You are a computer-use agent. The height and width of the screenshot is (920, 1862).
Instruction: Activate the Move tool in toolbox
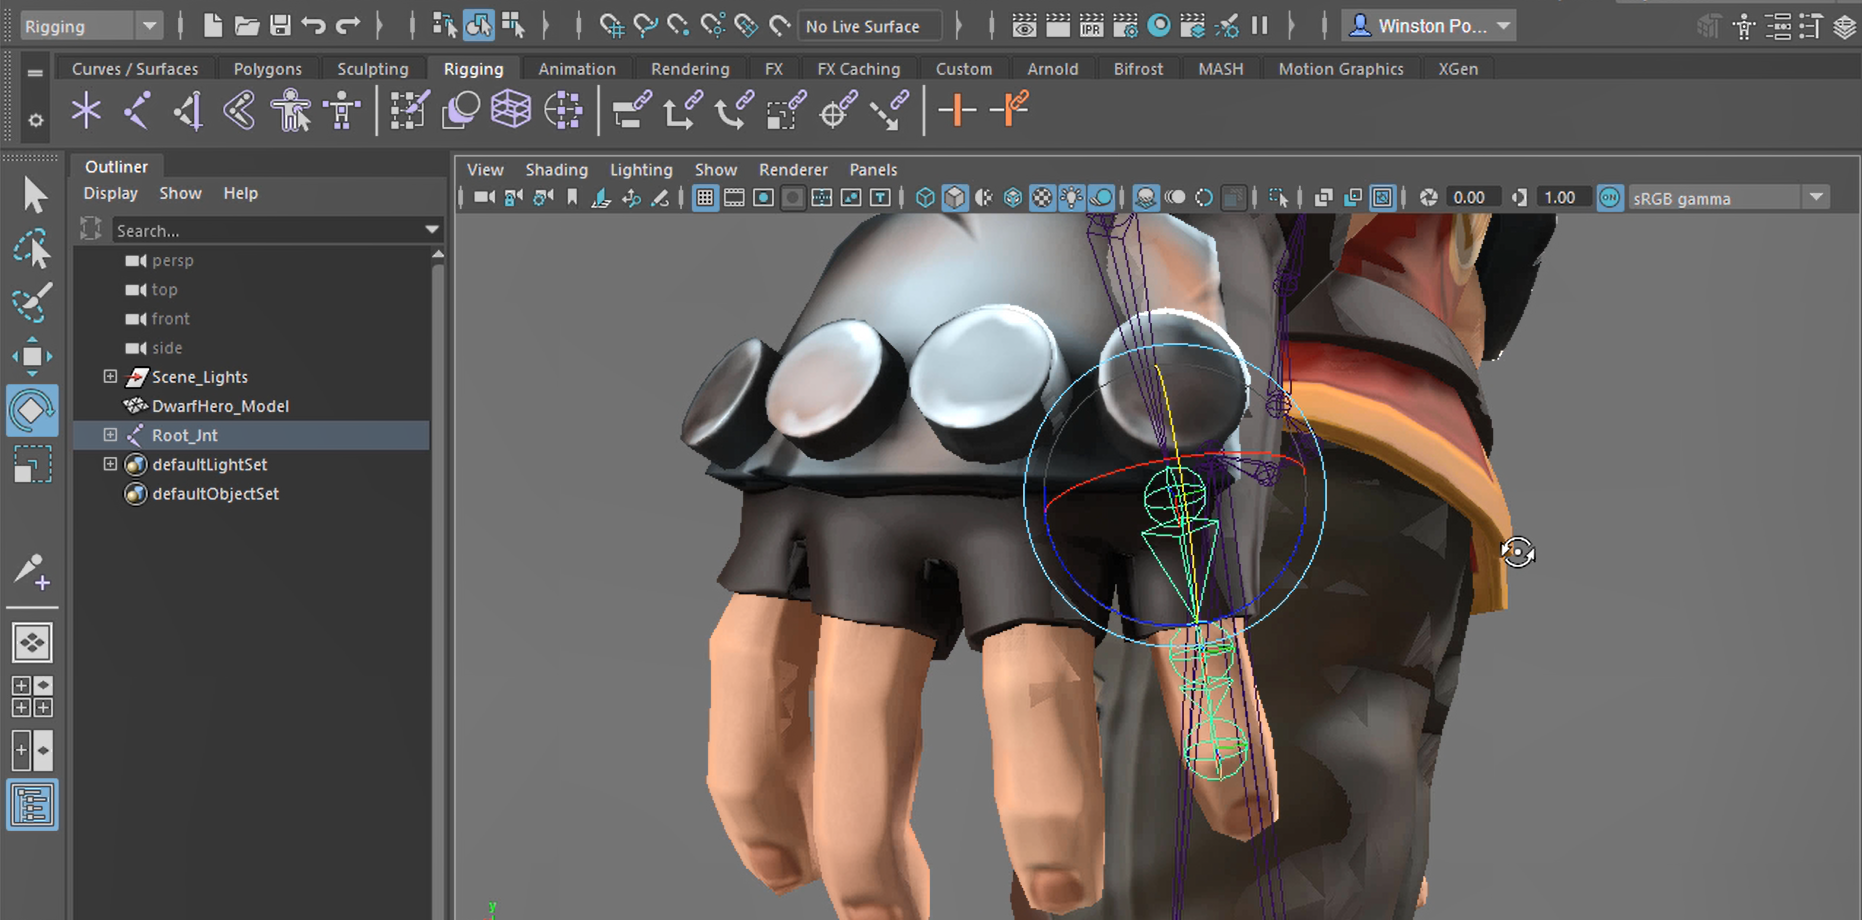coord(33,357)
